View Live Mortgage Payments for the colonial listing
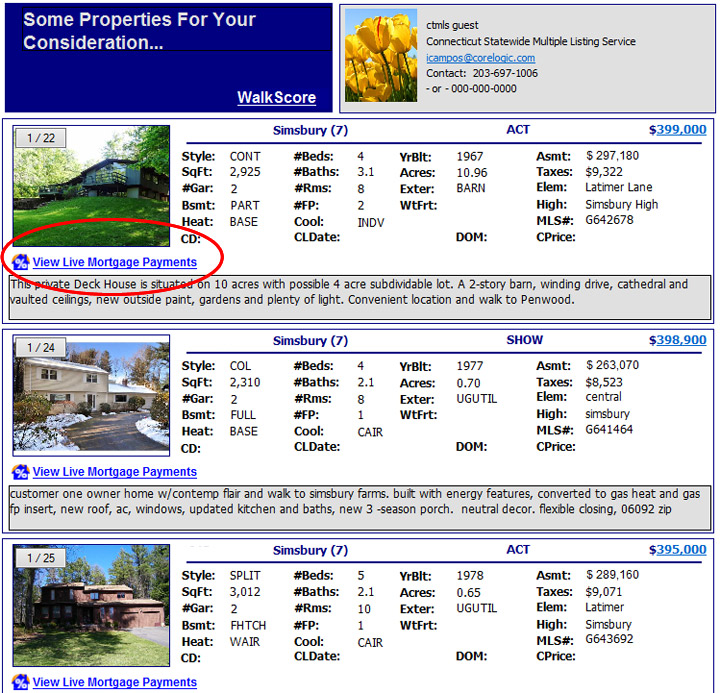Viewport: 720px width, 693px height. pos(114,472)
